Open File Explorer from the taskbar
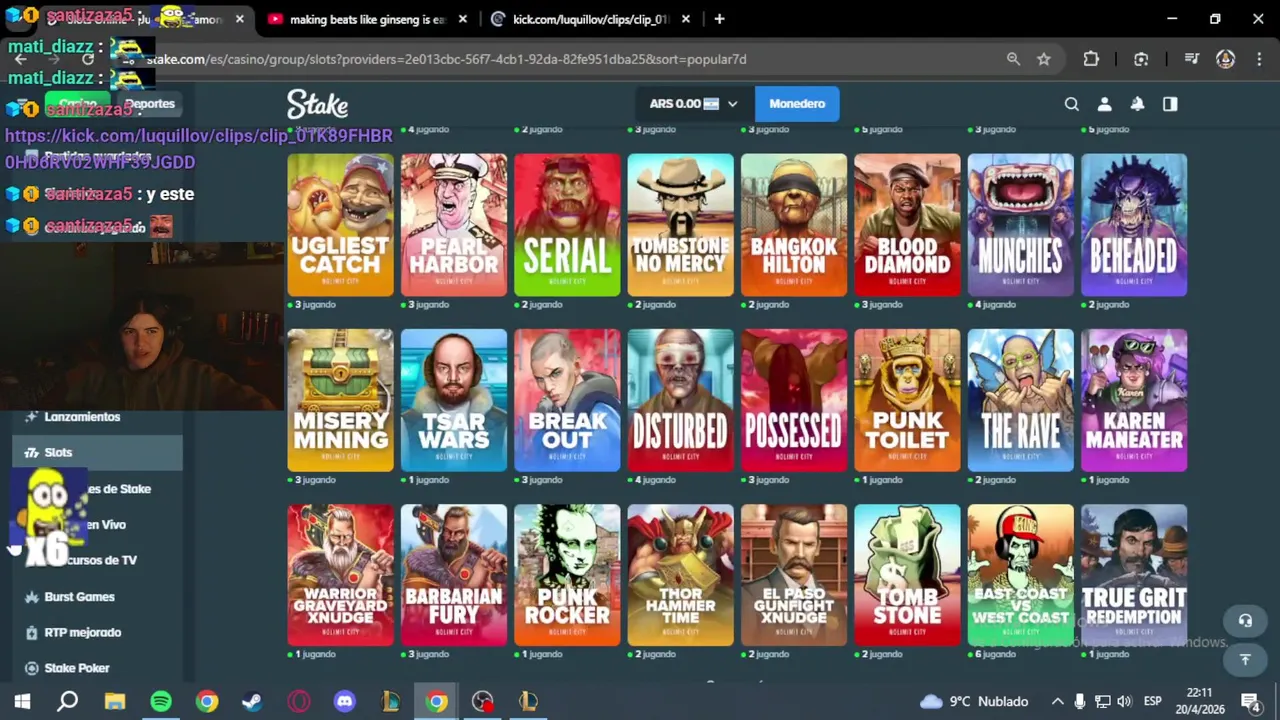Viewport: 1280px width, 720px height. pos(115,702)
